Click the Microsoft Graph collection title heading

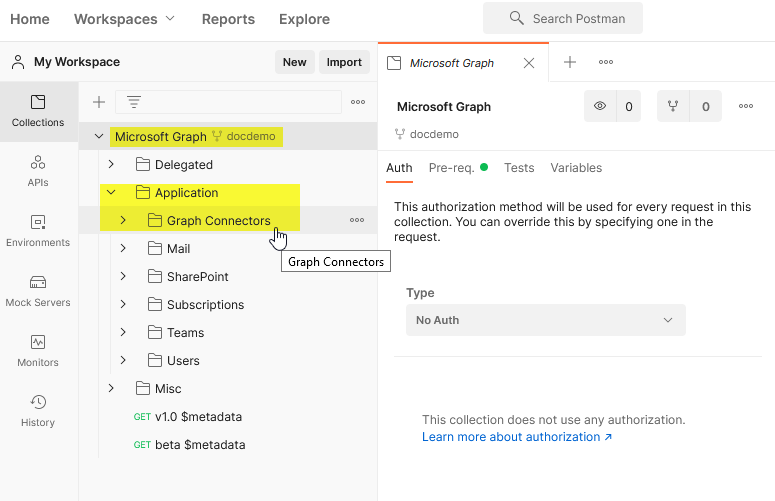click(444, 107)
